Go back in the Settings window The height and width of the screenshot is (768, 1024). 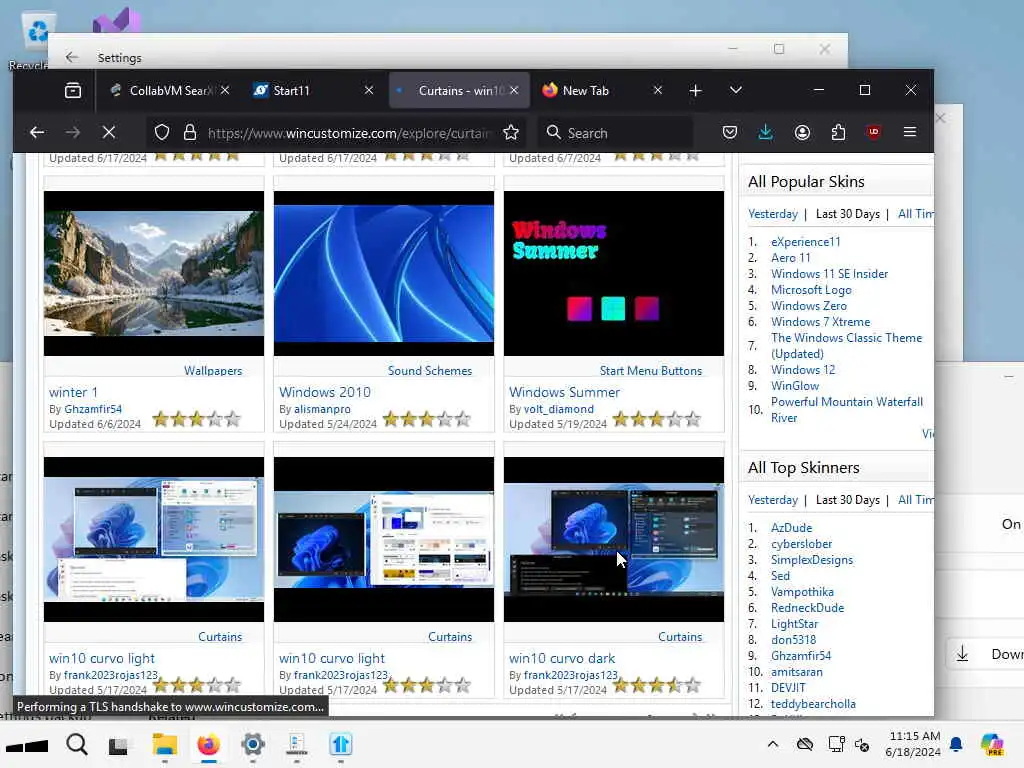point(72,57)
